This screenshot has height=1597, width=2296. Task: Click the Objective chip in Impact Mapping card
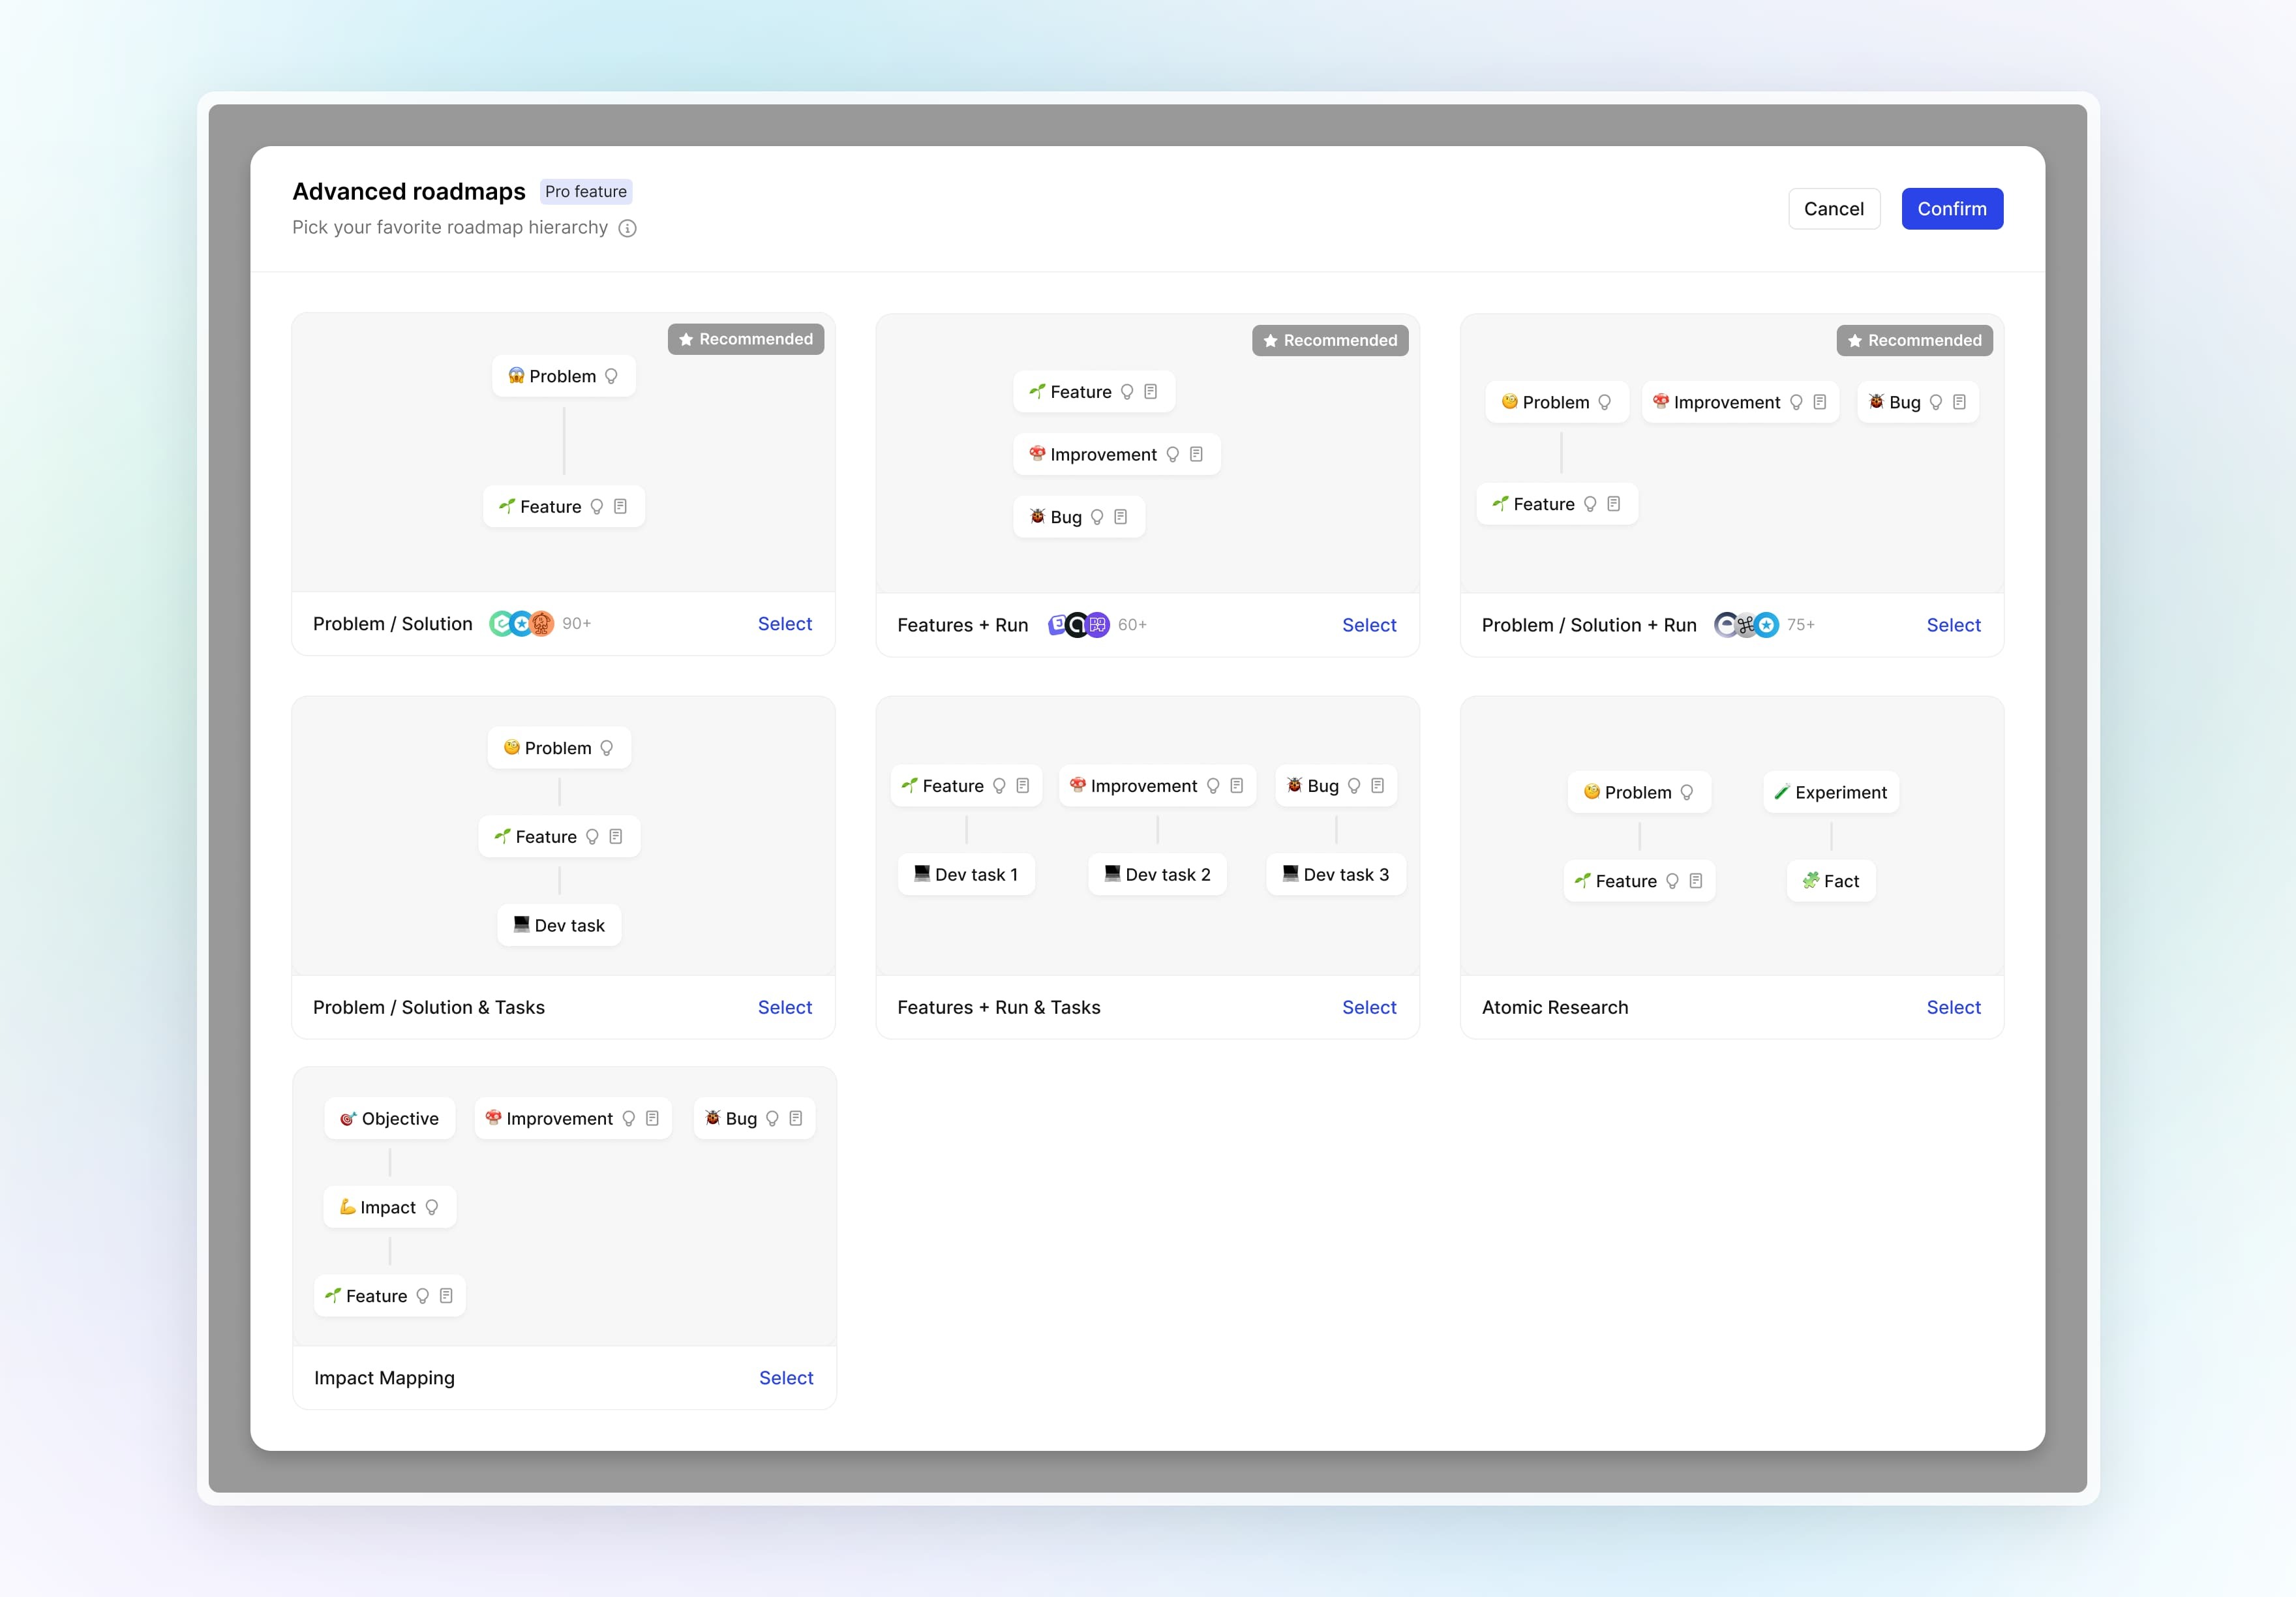pos(390,1118)
